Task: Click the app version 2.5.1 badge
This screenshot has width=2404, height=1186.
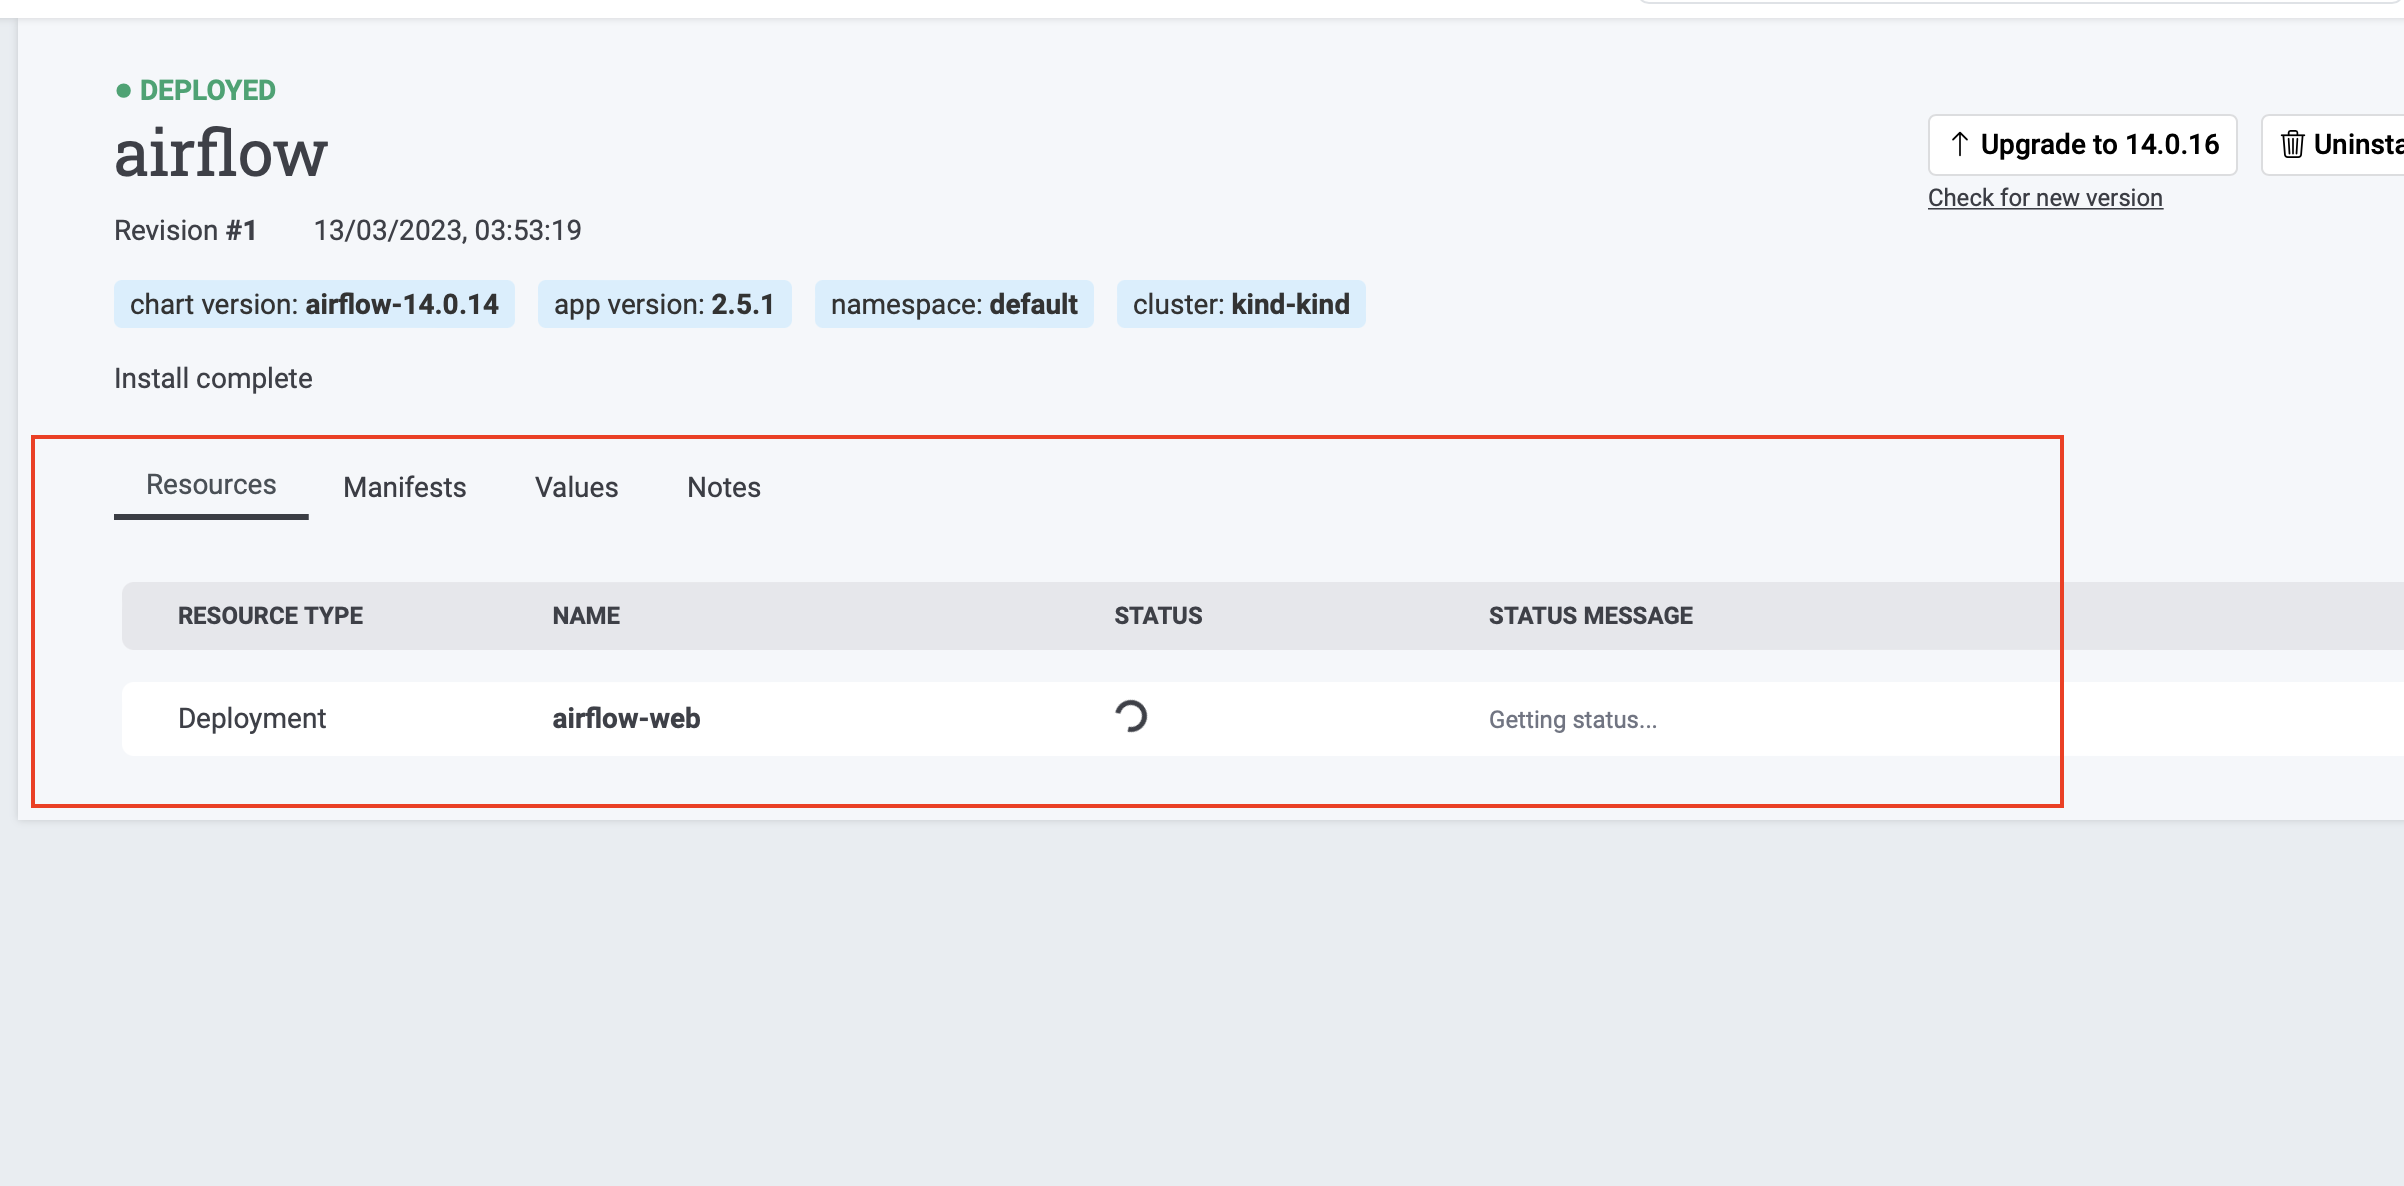Action: (x=664, y=304)
